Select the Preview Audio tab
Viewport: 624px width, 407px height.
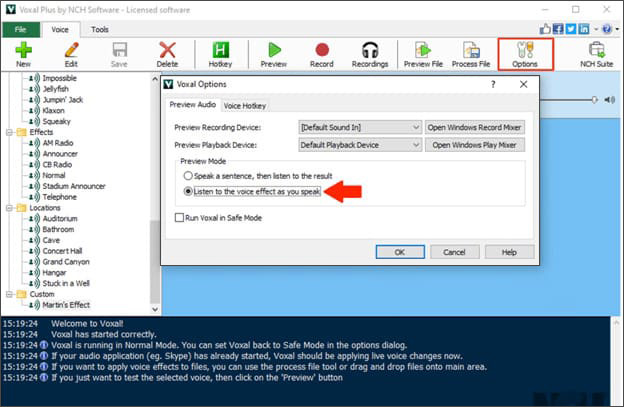pyautogui.click(x=193, y=104)
